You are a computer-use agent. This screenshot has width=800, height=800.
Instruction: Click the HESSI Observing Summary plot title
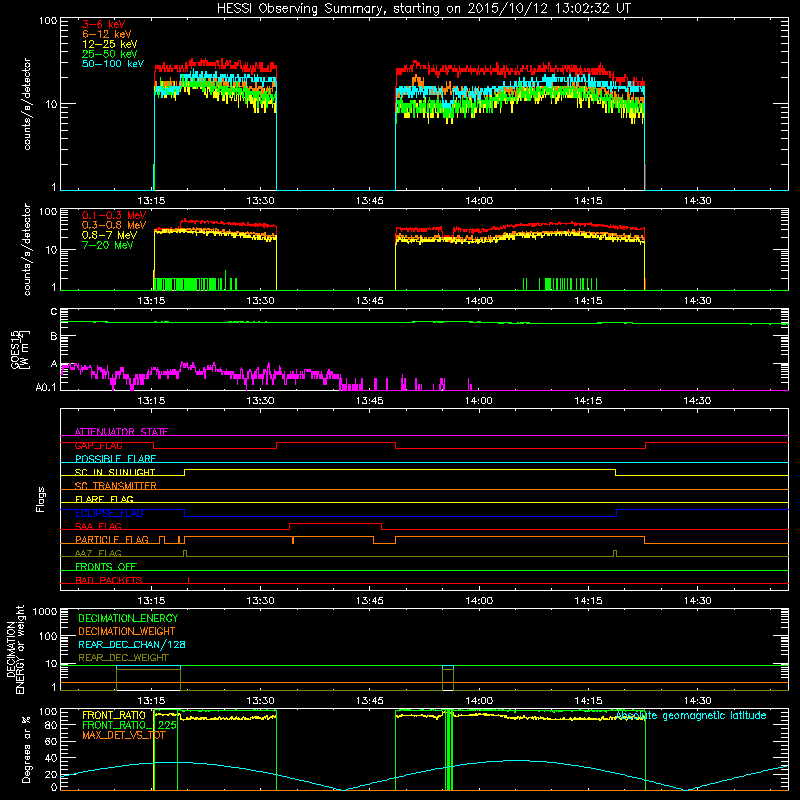pos(424,9)
